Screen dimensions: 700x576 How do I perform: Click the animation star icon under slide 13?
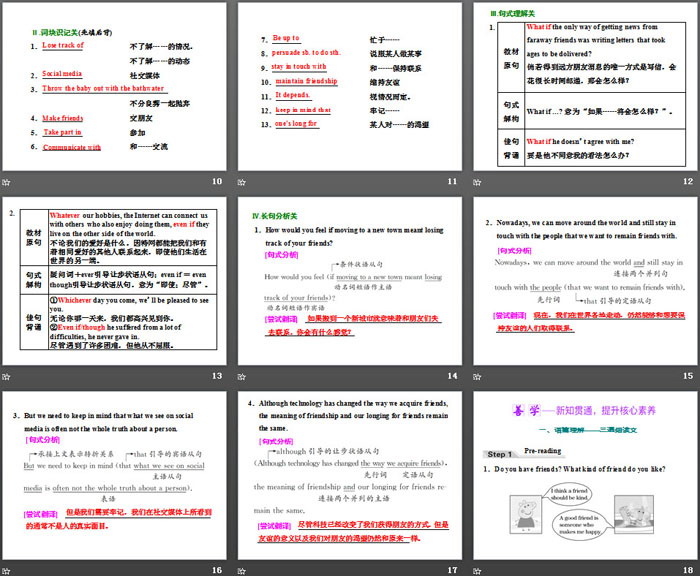pos(6,377)
